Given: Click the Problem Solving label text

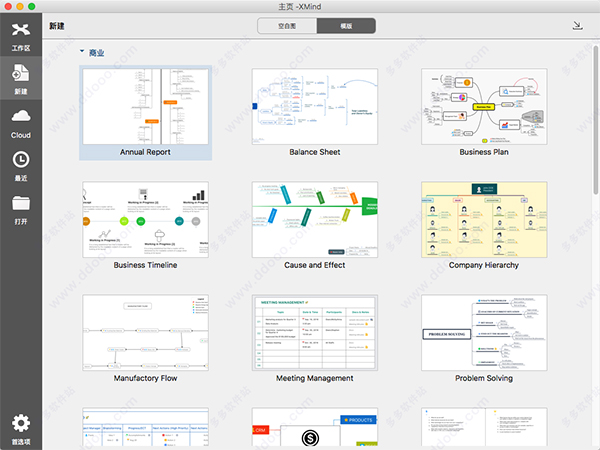Looking at the screenshot, I should coord(484,378).
